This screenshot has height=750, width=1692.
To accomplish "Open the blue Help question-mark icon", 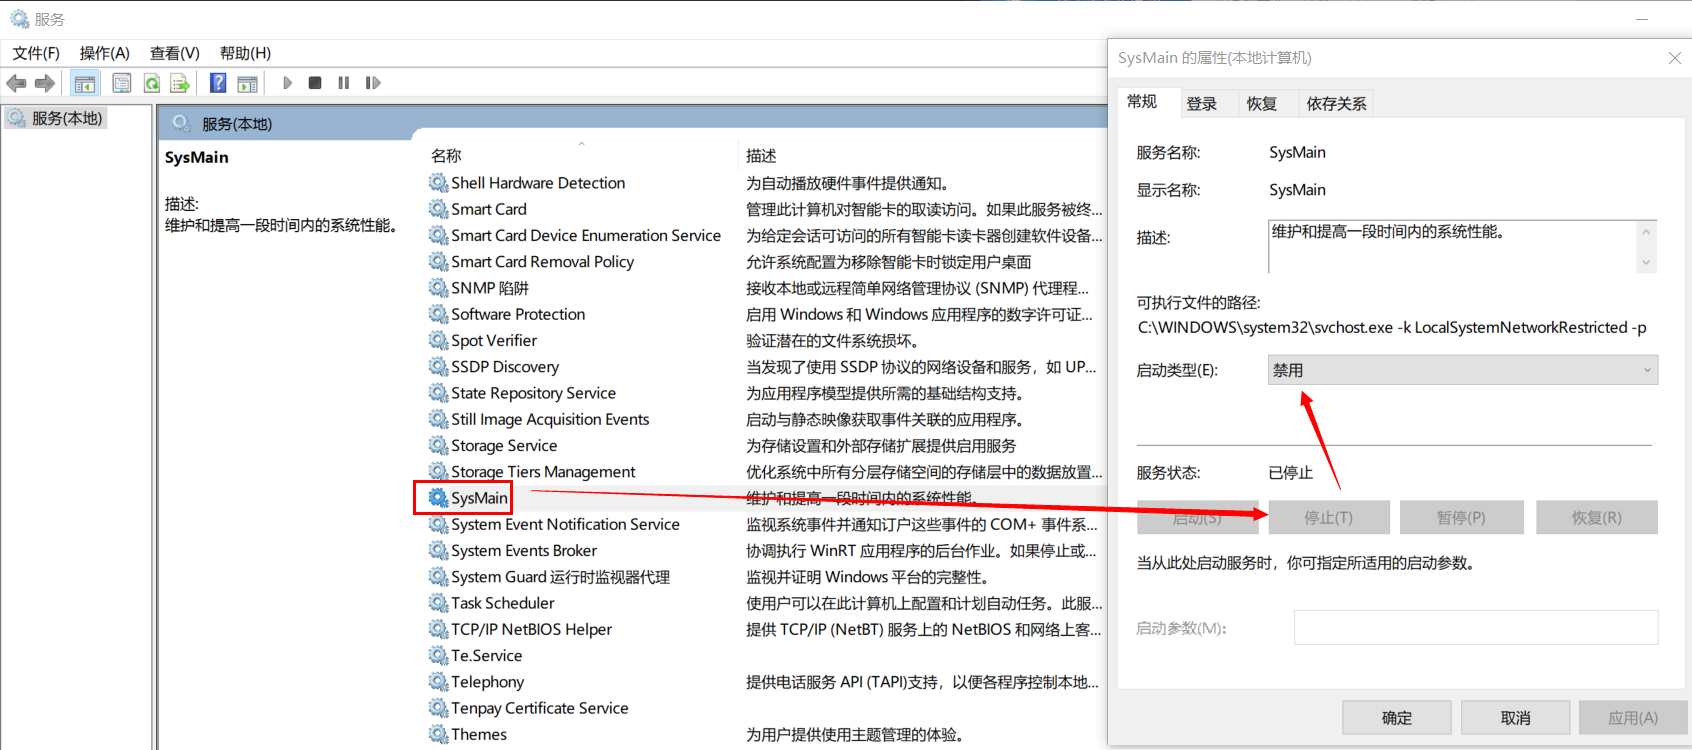I will coord(218,83).
